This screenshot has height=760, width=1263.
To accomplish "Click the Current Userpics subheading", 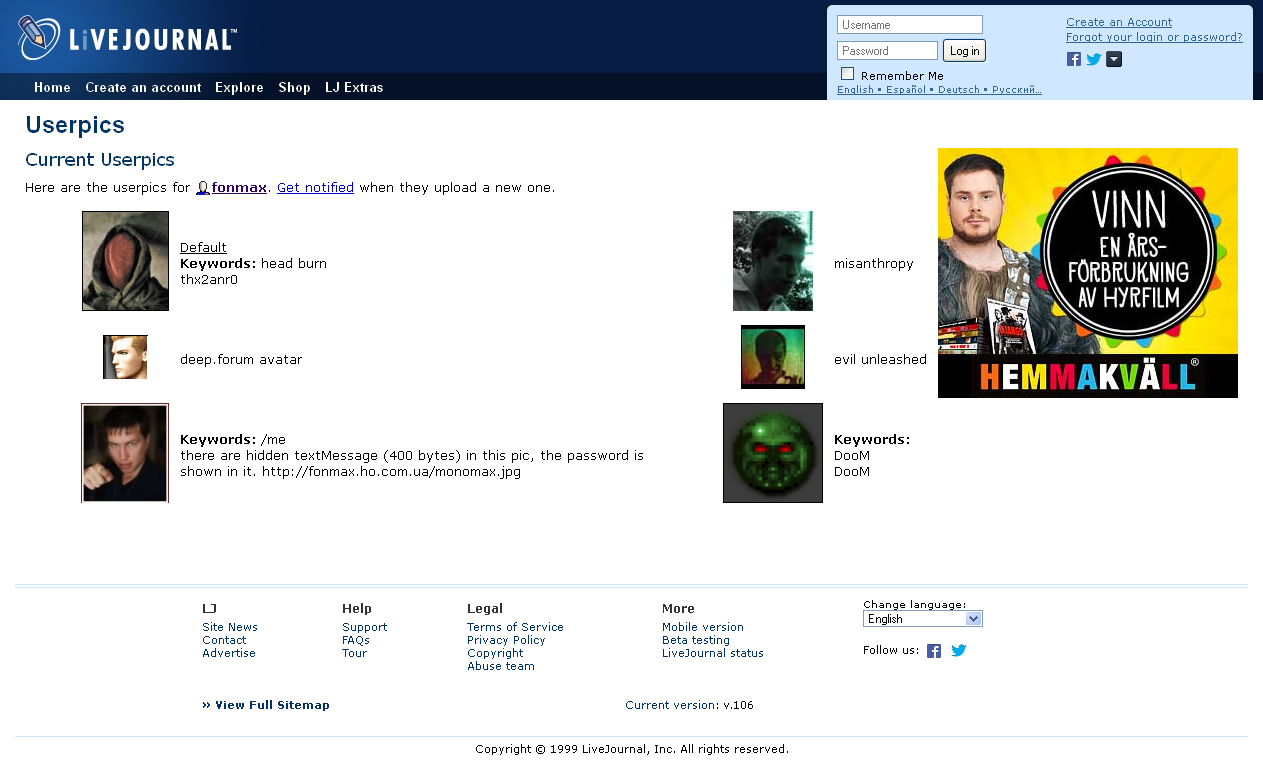I will 100,160.
